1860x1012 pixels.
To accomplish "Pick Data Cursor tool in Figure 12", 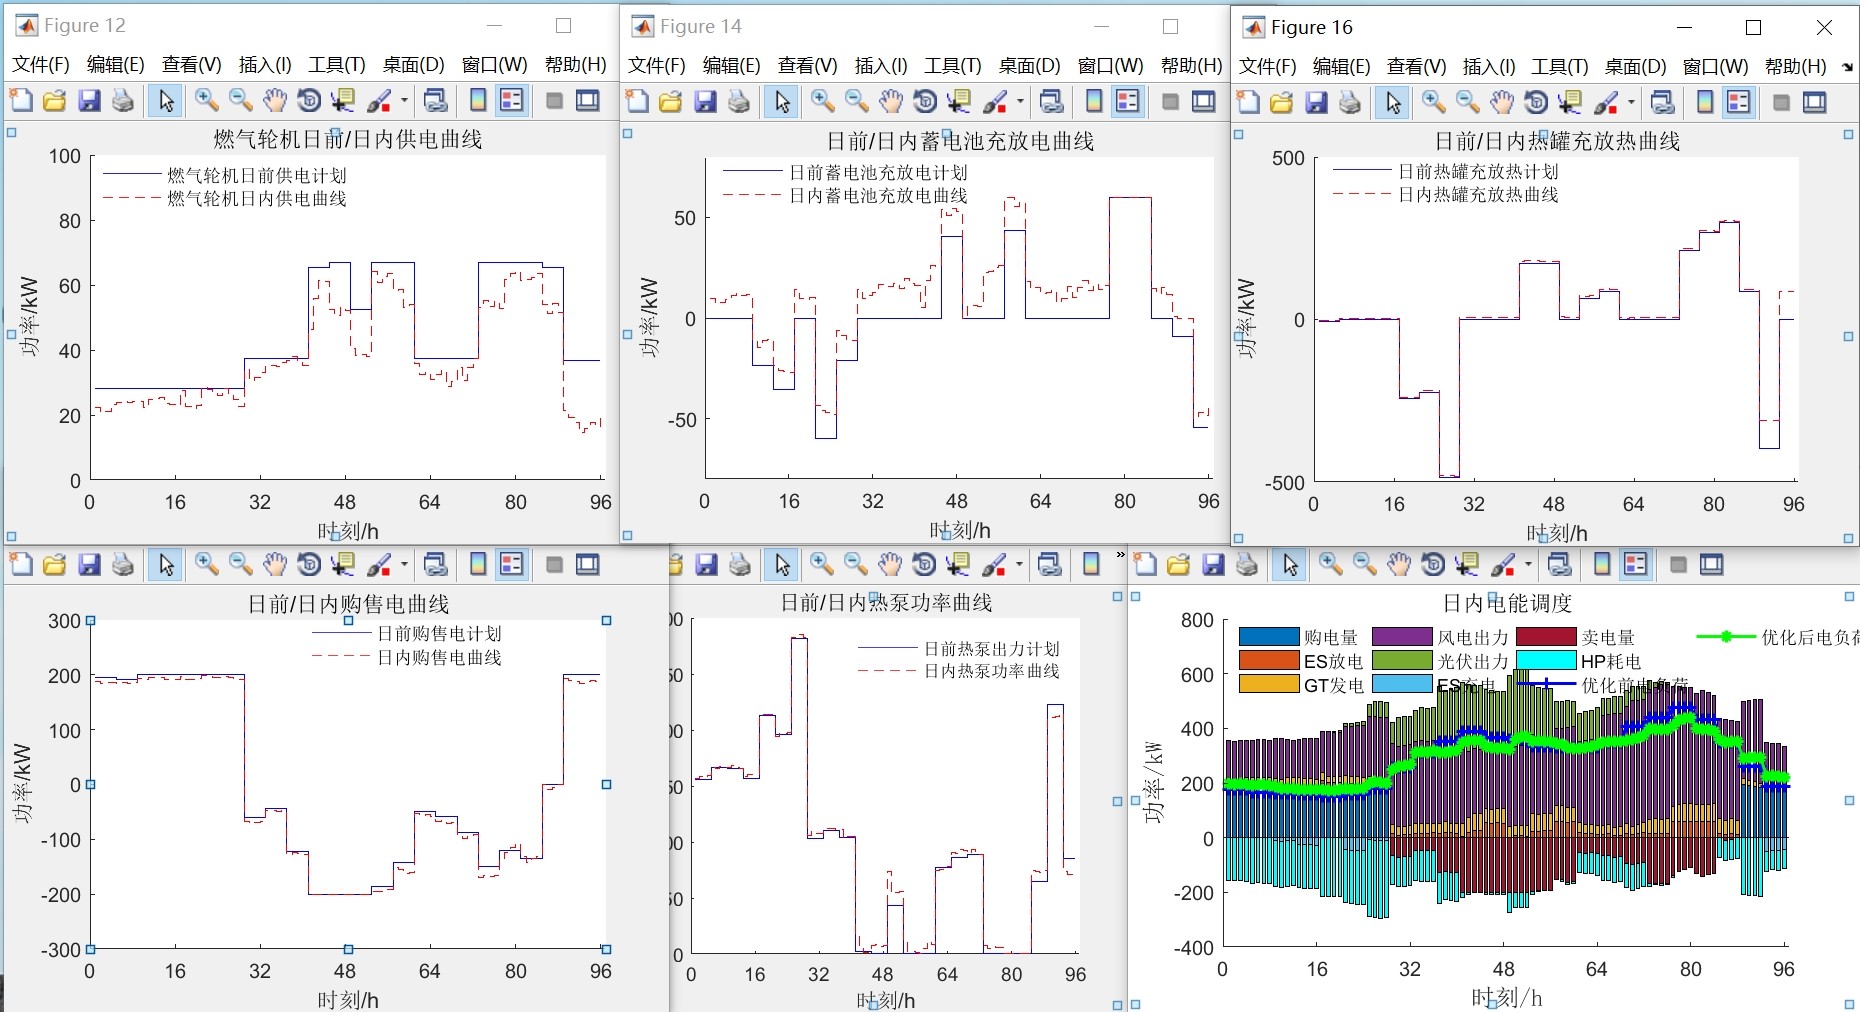I will pos(343,100).
